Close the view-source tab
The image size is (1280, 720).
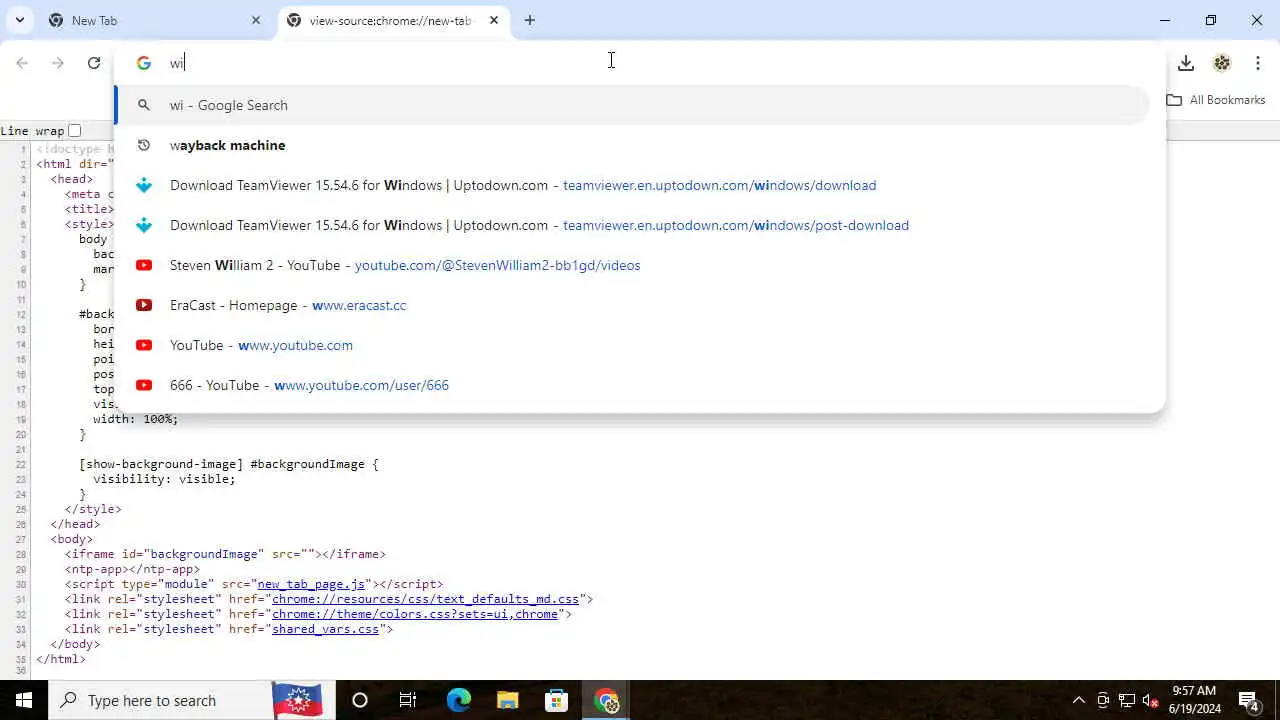[x=494, y=20]
